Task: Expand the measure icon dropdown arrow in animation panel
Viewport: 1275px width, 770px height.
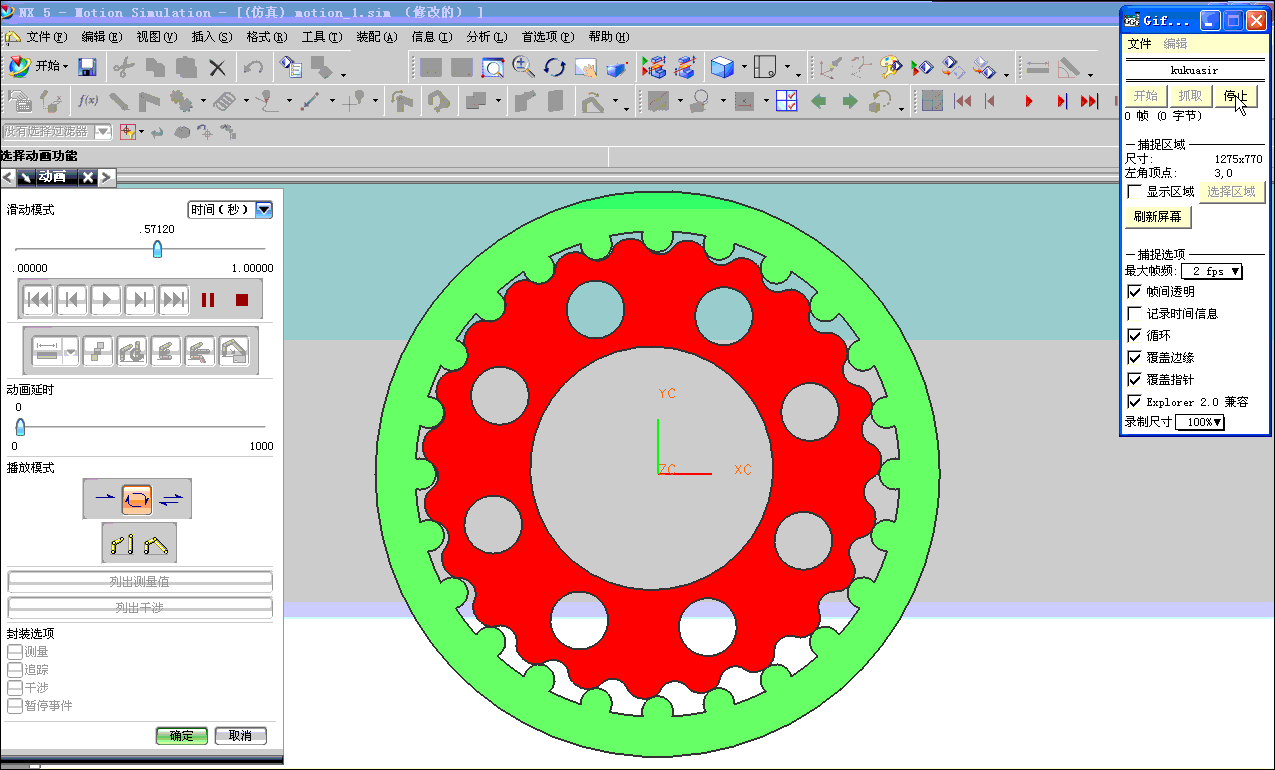Action: 71,350
